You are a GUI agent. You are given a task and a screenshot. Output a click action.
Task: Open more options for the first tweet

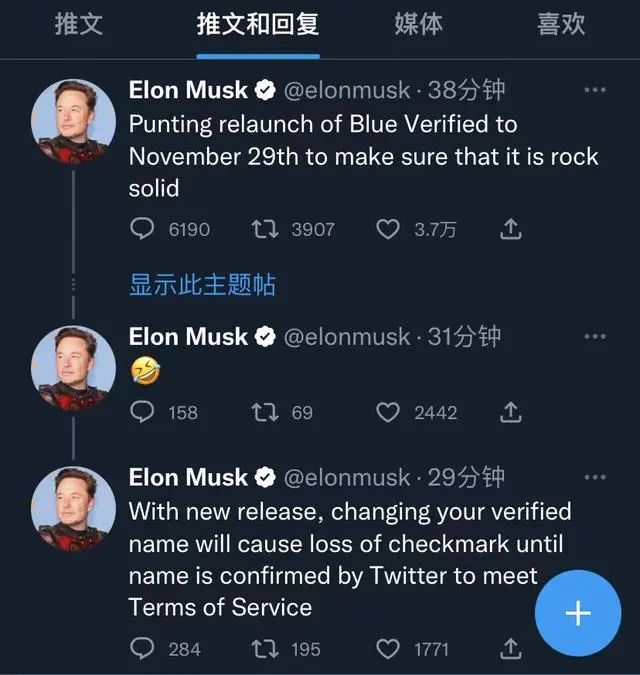coord(595,90)
